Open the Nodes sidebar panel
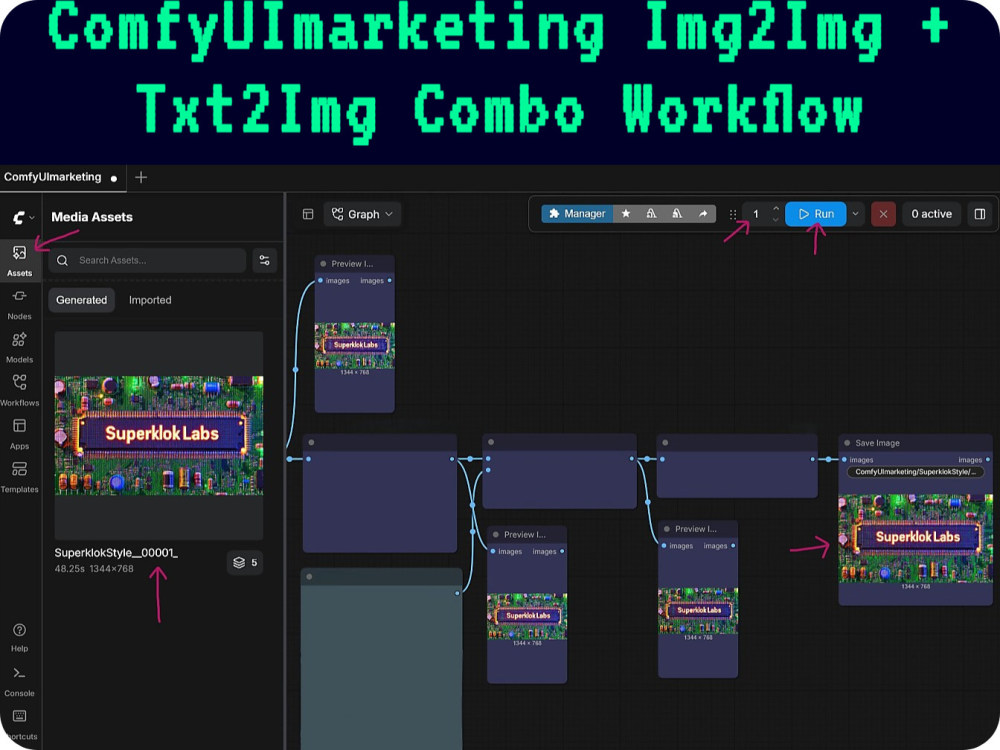The image size is (1000, 750). [19, 304]
